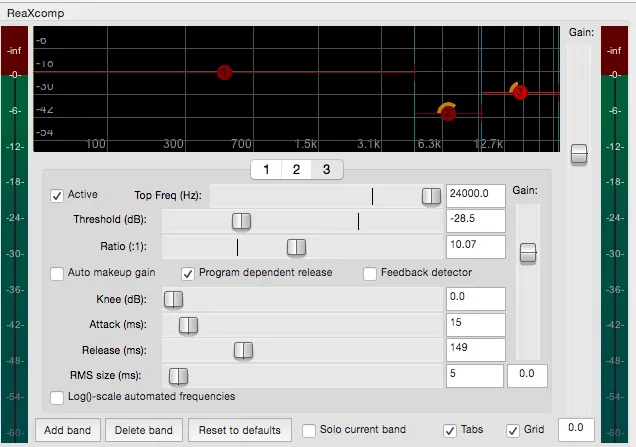Screen dimensions: 636x447
Task: Click the 100 frequency label in graph
Action: pos(96,144)
